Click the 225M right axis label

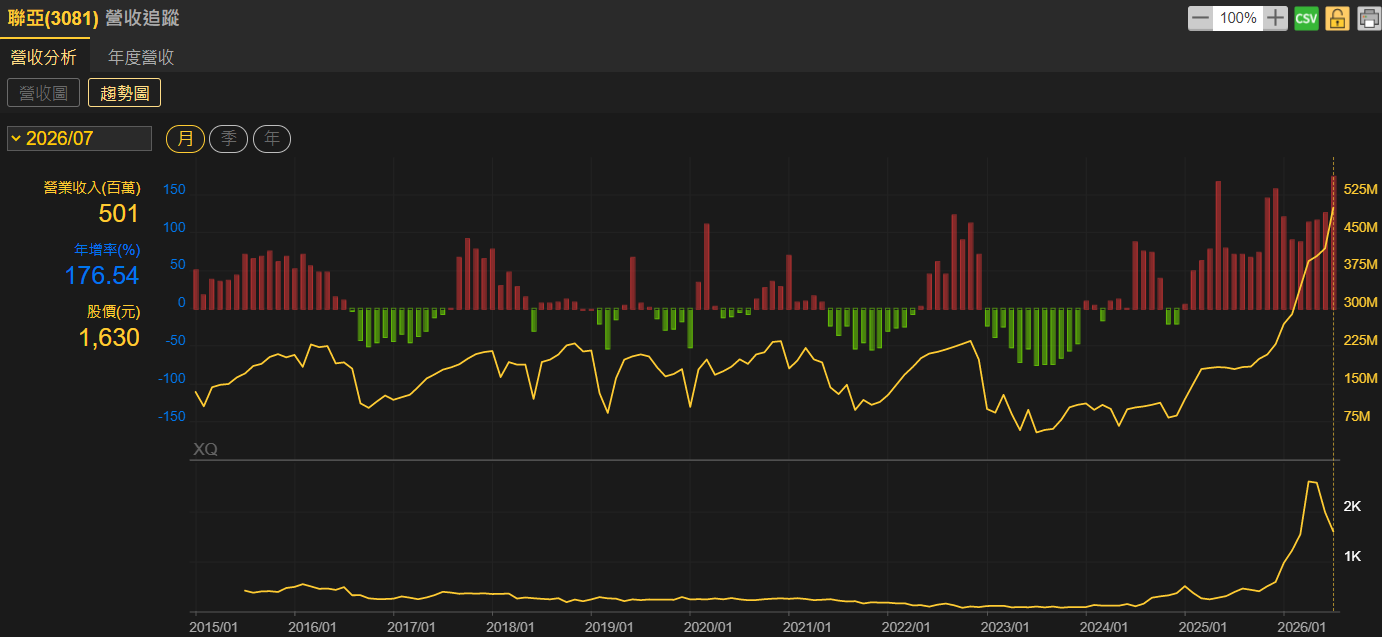tap(1361, 341)
